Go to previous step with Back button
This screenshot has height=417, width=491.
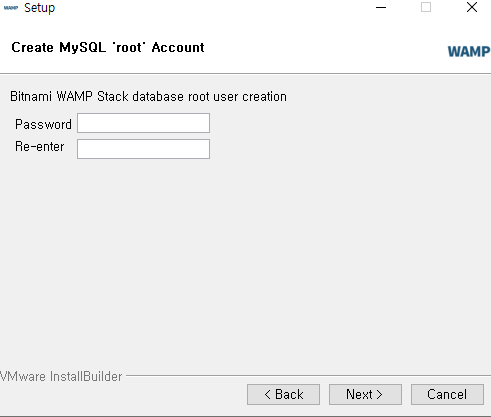click(283, 395)
